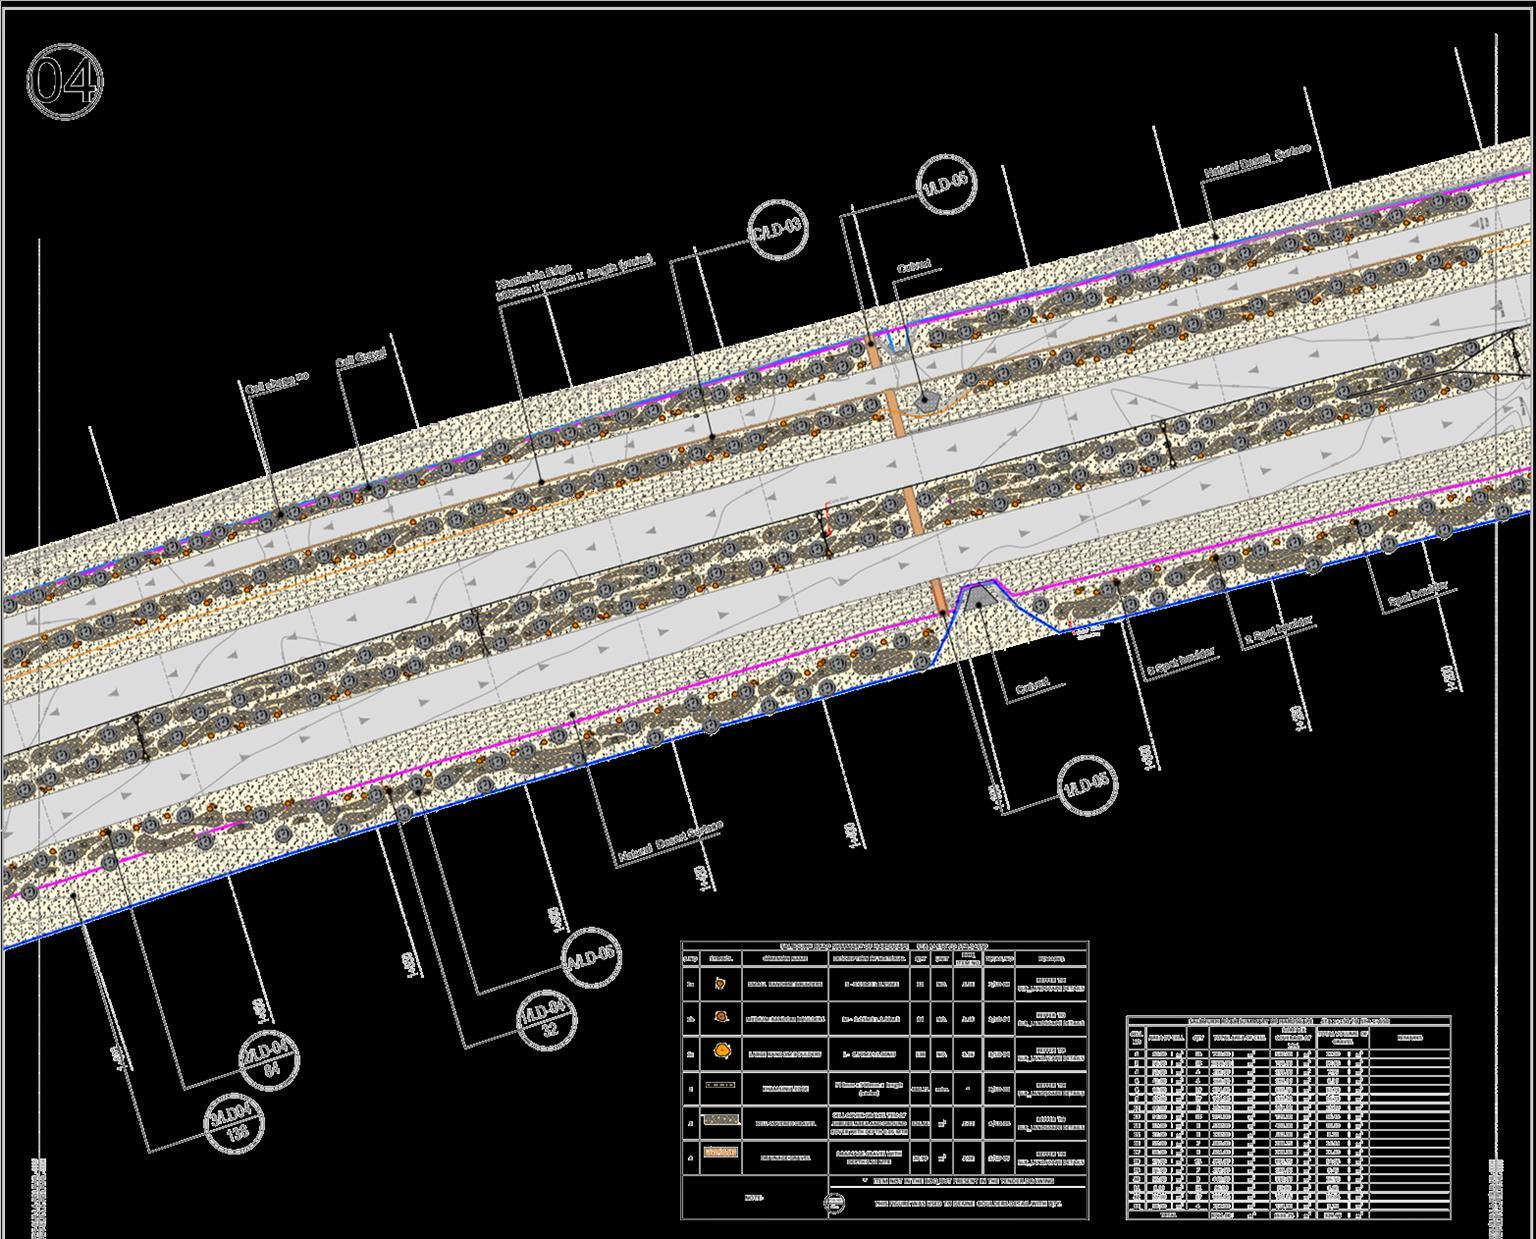
Task: Select the 1/LD-05 callout bubble below the road
Action: point(1088,785)
